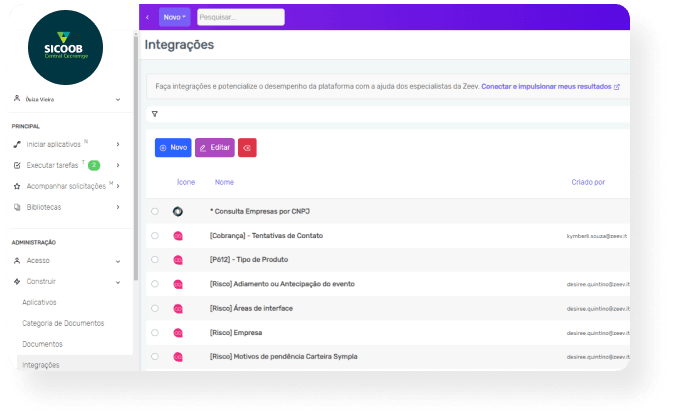Screen dimensions: 673x419
Task: Open Categoria de Documentos menu item
Action: (x=63, y=323)
